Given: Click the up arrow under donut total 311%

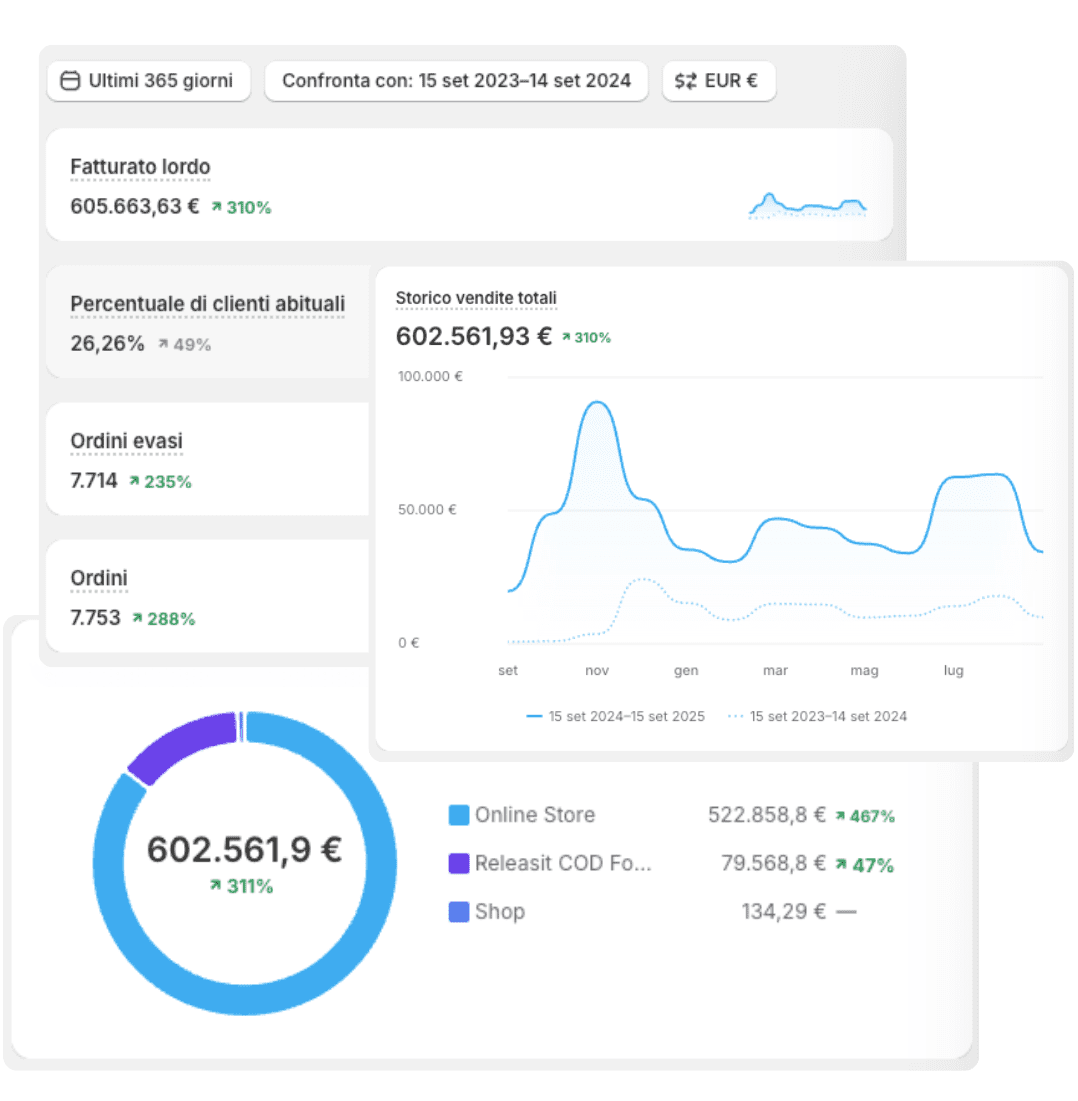Looking at the screenshot, I should pos(216,886).
